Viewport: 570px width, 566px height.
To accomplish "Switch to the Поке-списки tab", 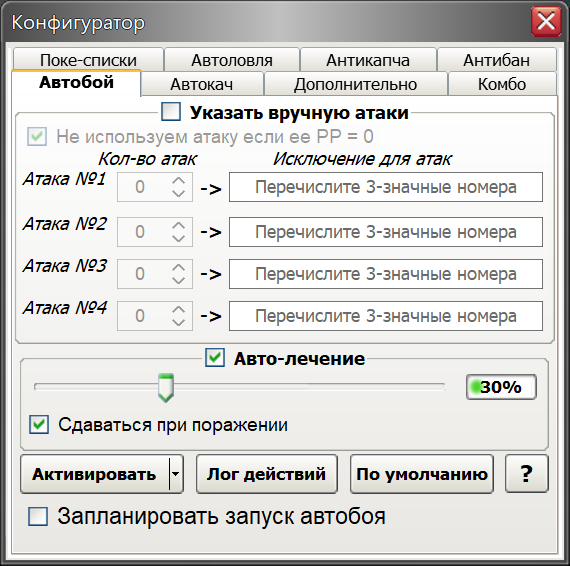I will tap(88, 60).
